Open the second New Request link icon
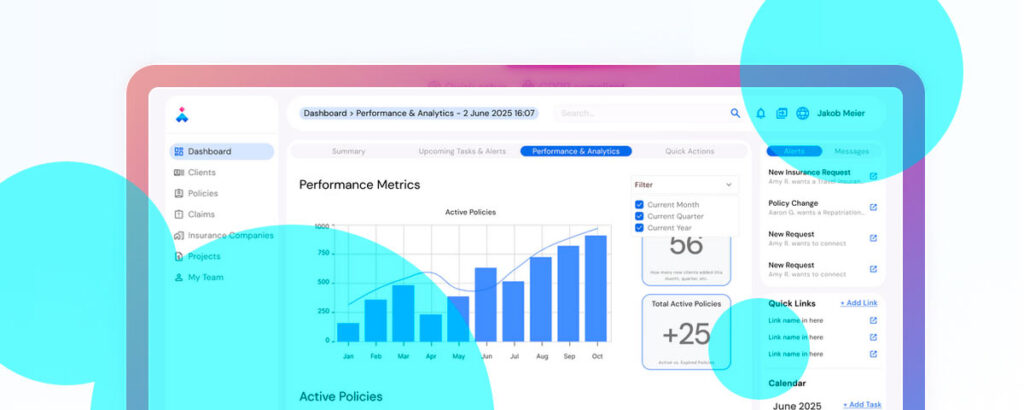 (x=873, y=268)
